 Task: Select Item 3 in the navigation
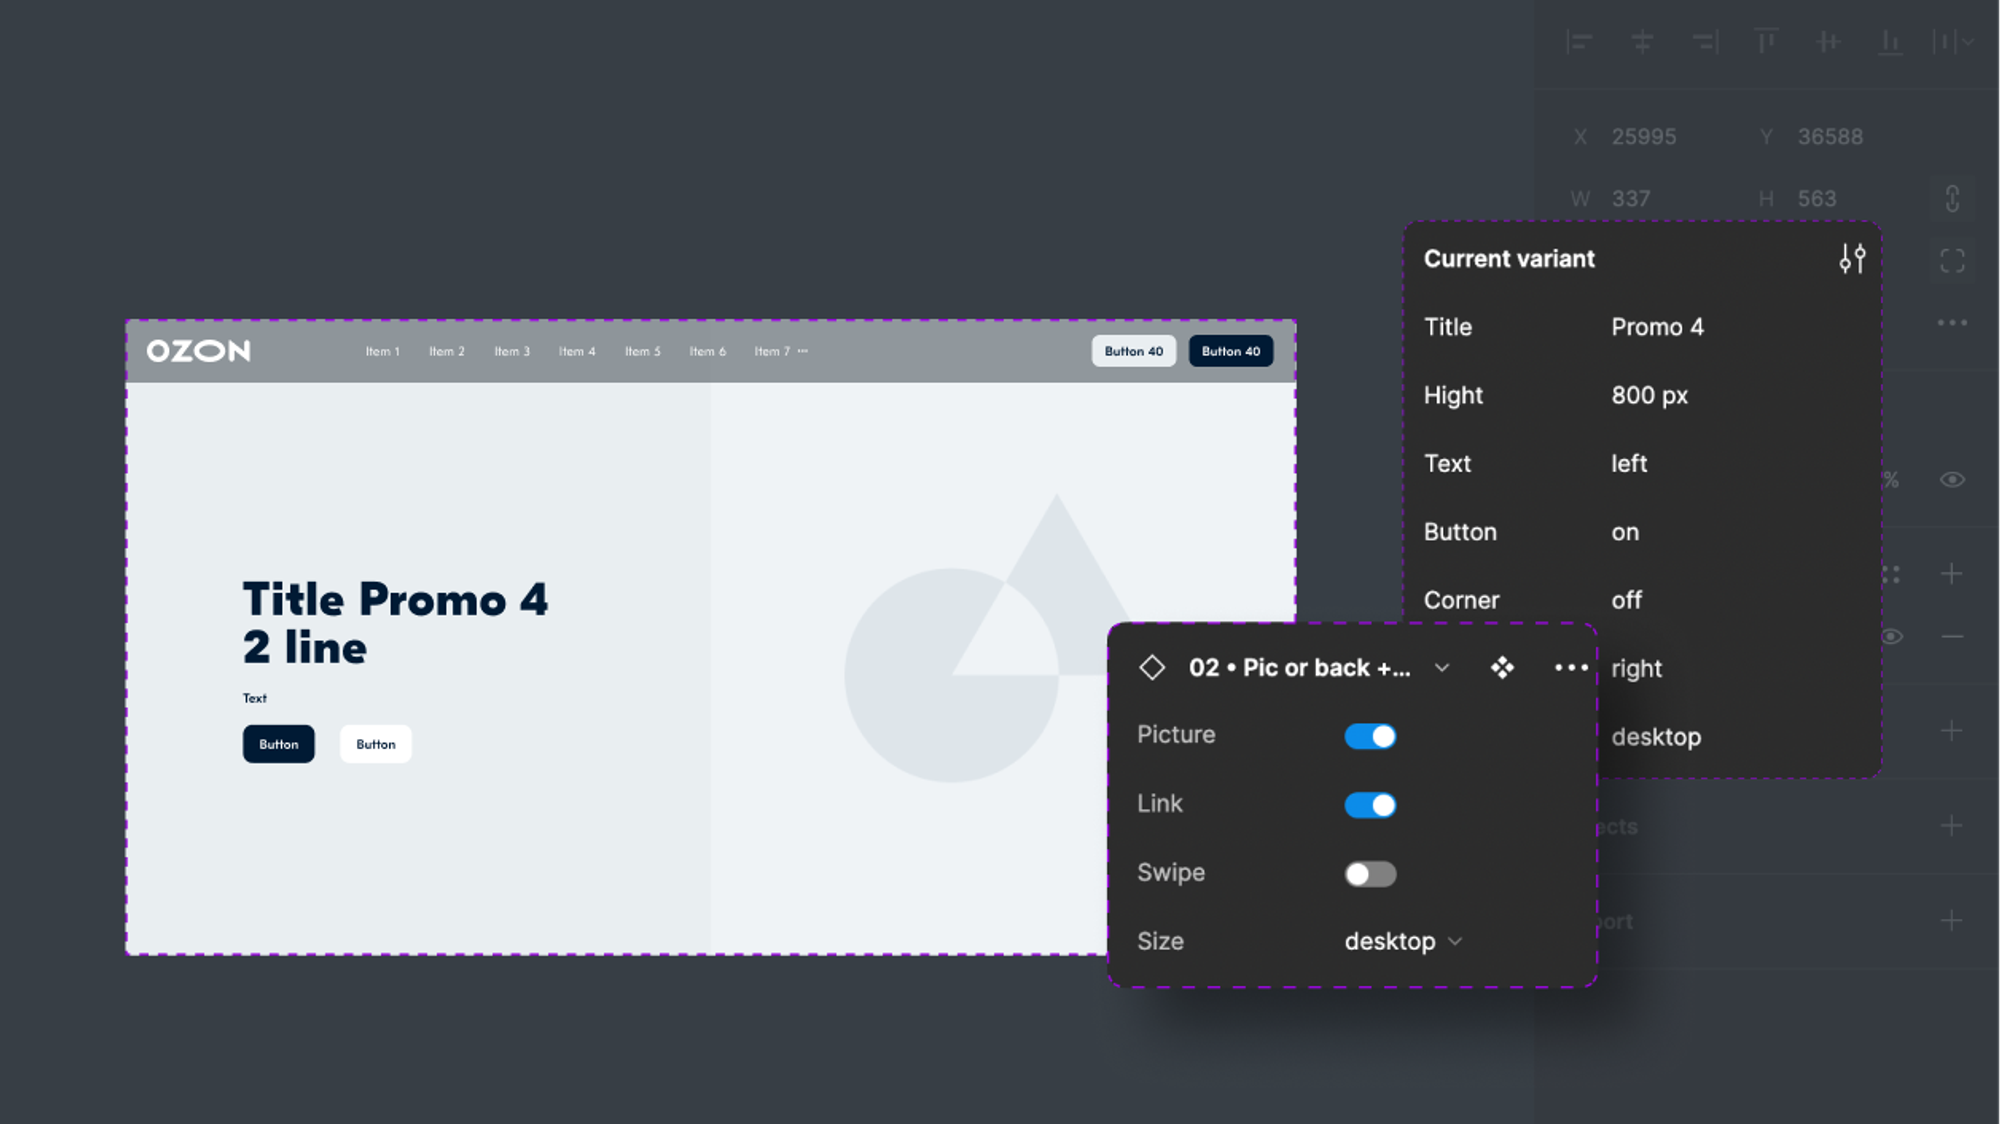(x=512, y=351)
